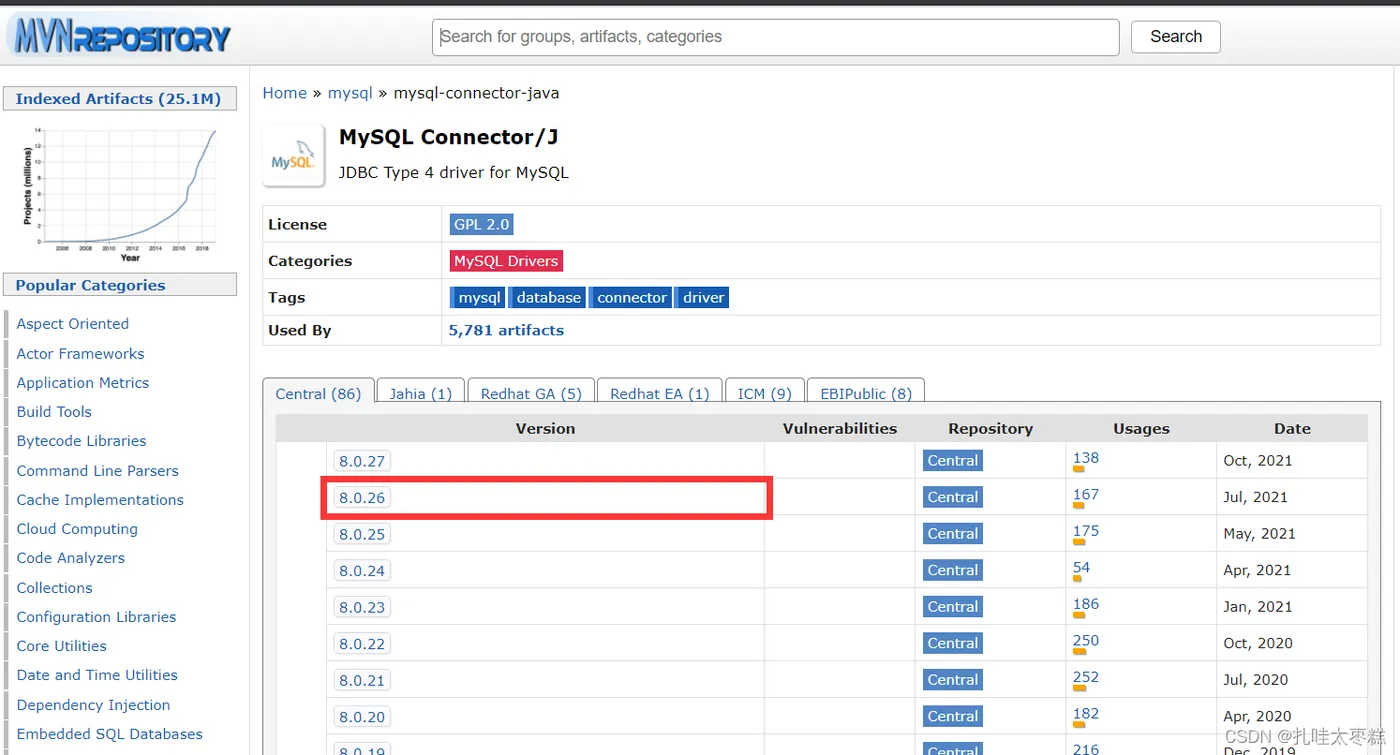This screenshot has width=1400, height=755.
Task: Open Collections category
Action: pos(54,588)
